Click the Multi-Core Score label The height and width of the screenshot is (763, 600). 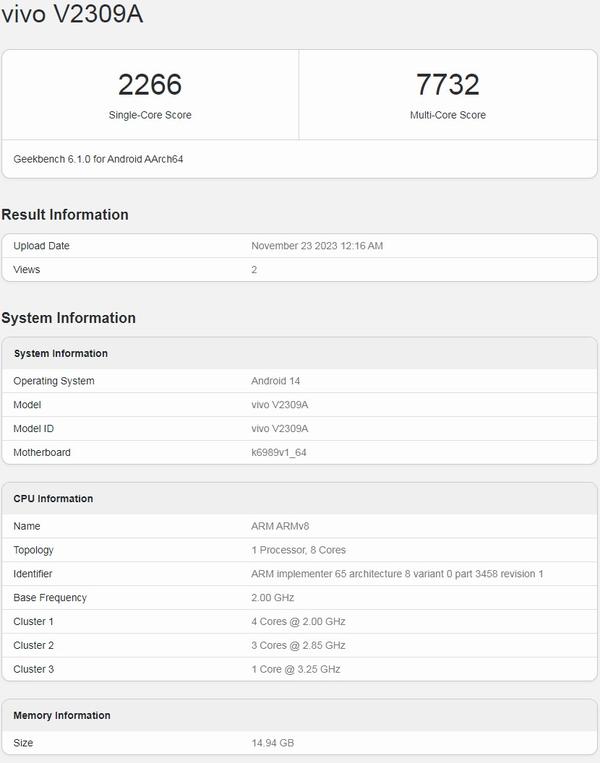[x=448, y=115]
